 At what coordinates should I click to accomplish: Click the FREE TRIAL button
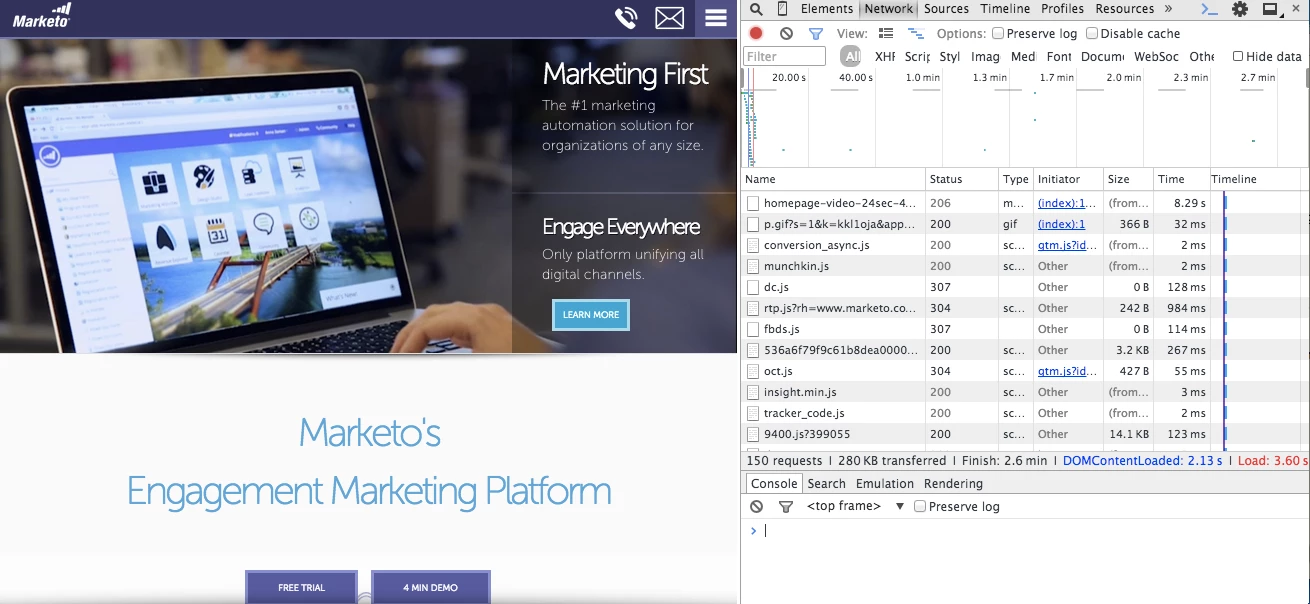click(301, 587)
